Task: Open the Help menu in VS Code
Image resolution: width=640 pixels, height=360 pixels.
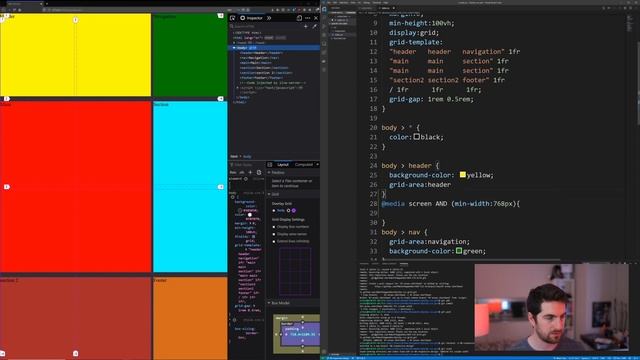Action: [x=386, y=2]
